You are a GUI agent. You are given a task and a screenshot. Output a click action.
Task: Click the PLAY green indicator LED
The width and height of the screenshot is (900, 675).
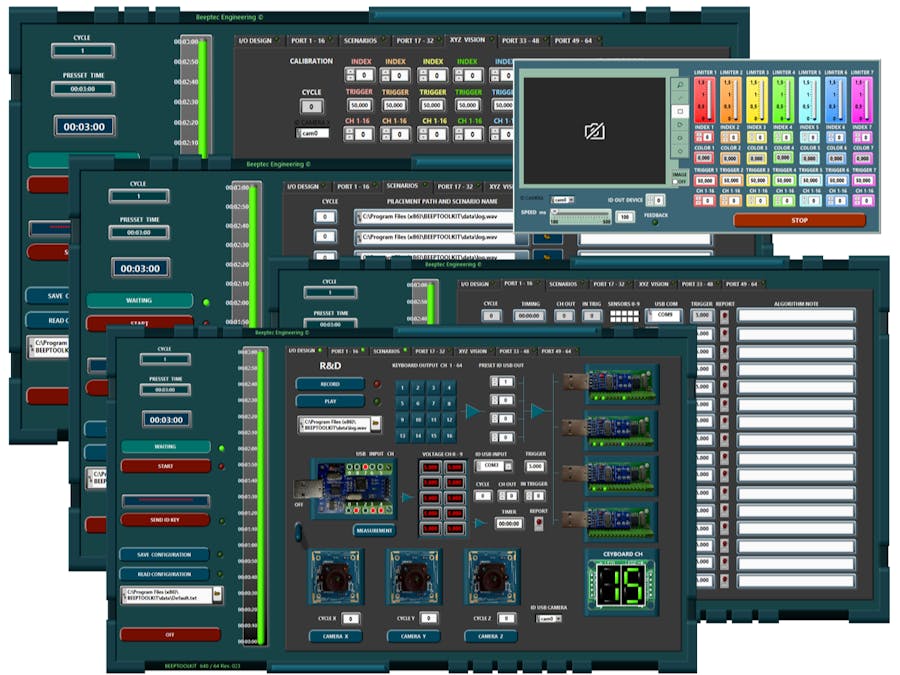377,402
